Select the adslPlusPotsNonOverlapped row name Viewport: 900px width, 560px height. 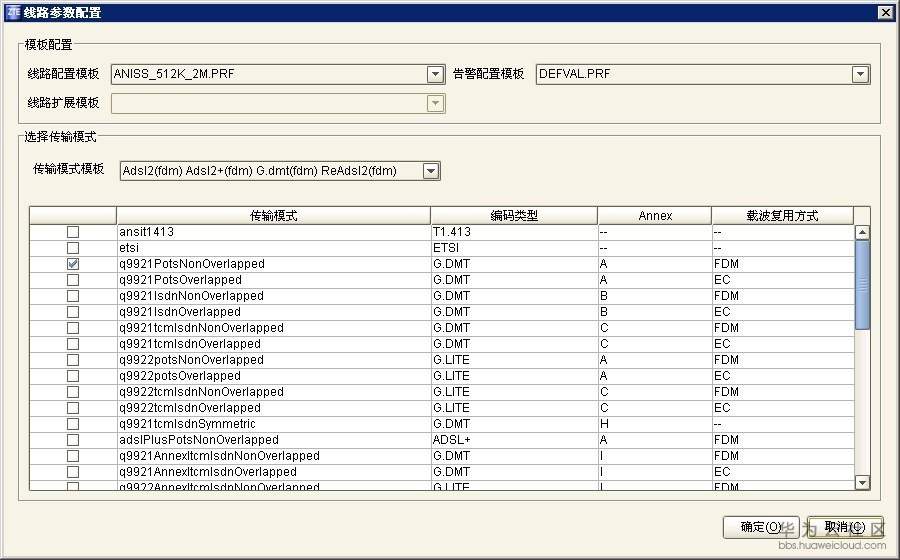pyautogui.click(x=199, y=440)
